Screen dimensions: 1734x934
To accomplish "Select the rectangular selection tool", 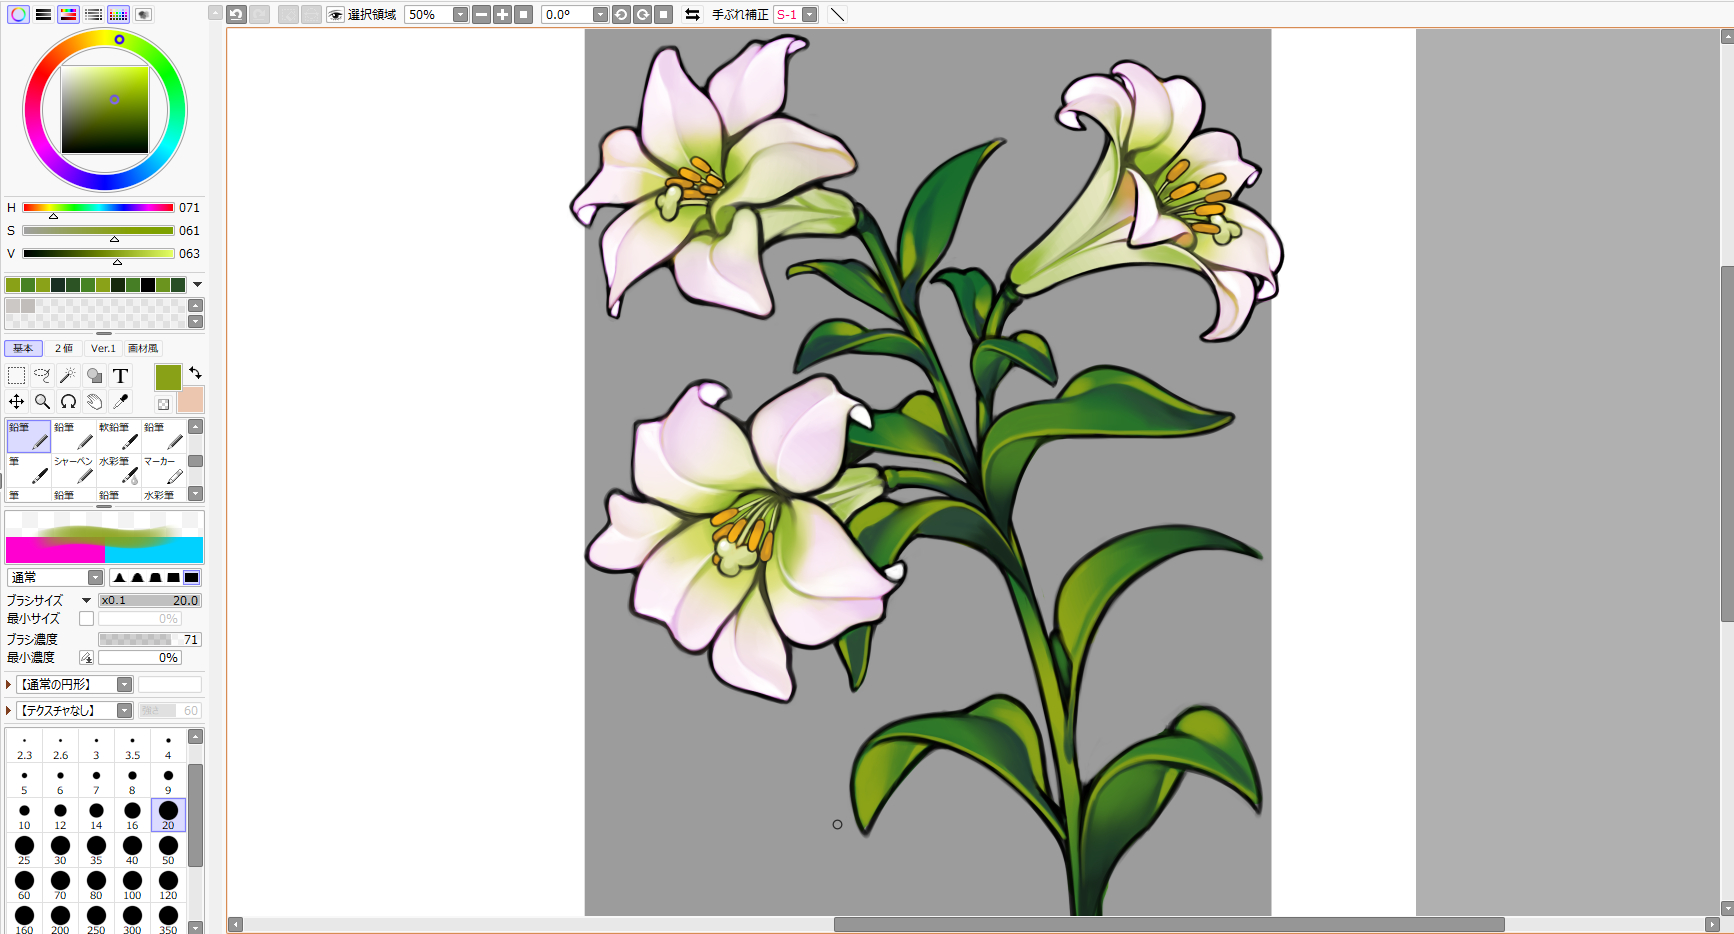I will pos(17,376).
